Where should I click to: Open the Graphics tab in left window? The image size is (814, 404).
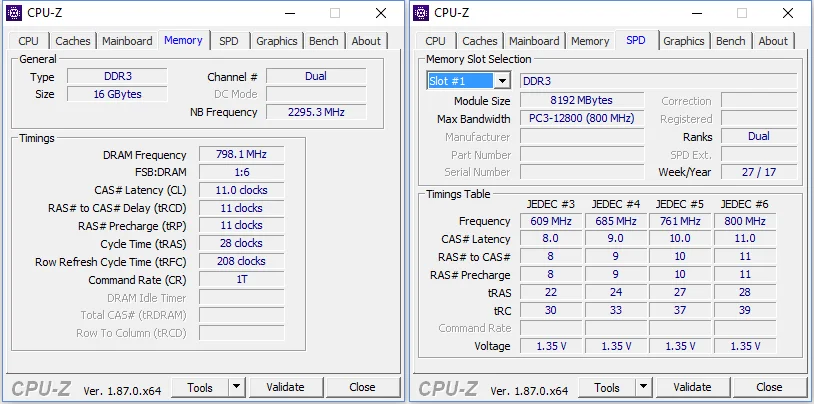277,41
